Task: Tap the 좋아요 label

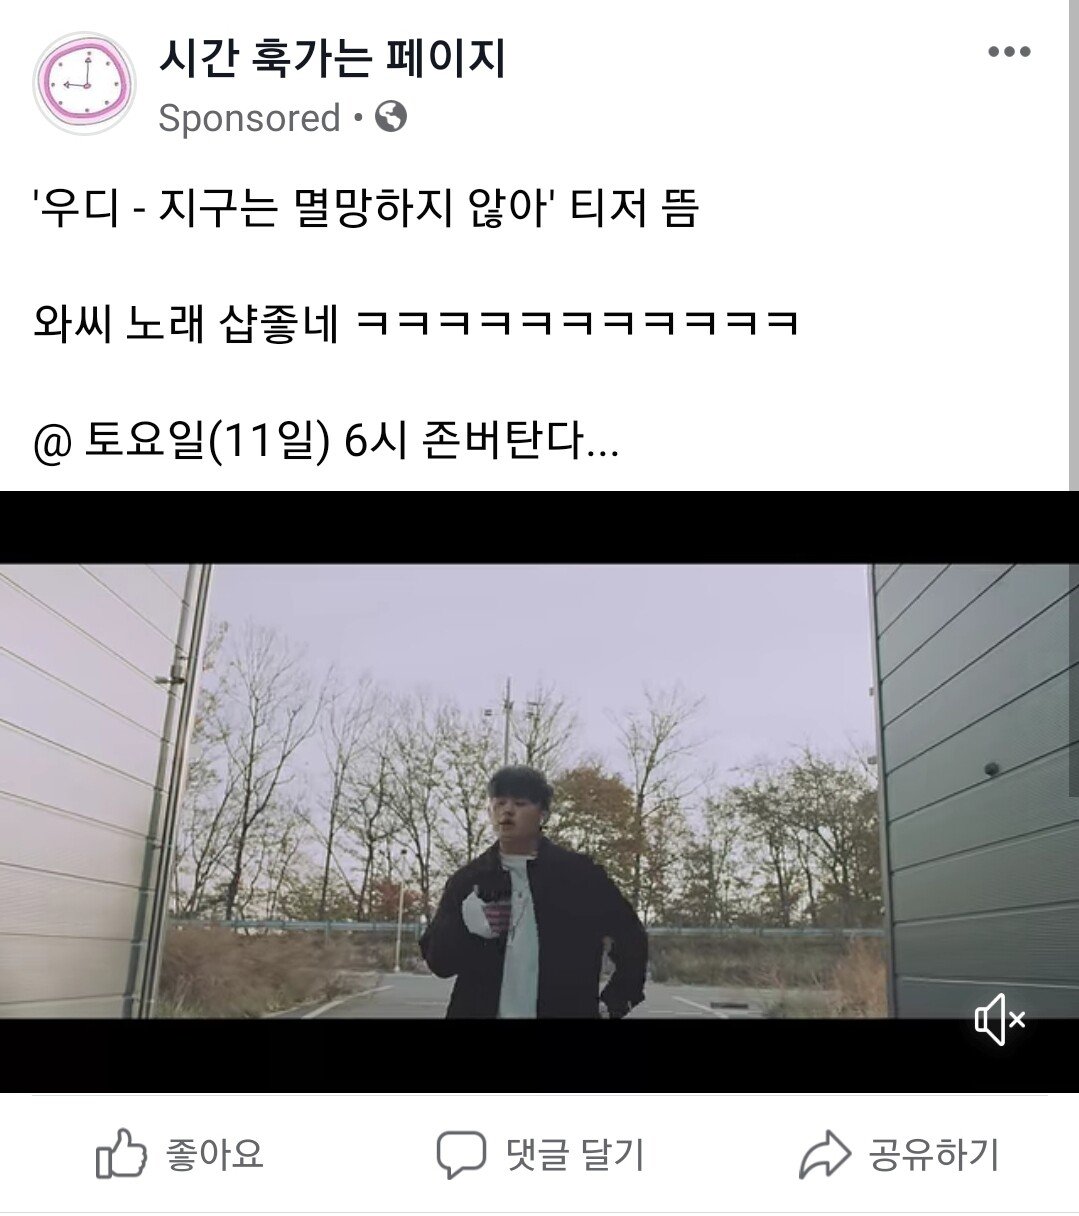Action: point(215,1154)
